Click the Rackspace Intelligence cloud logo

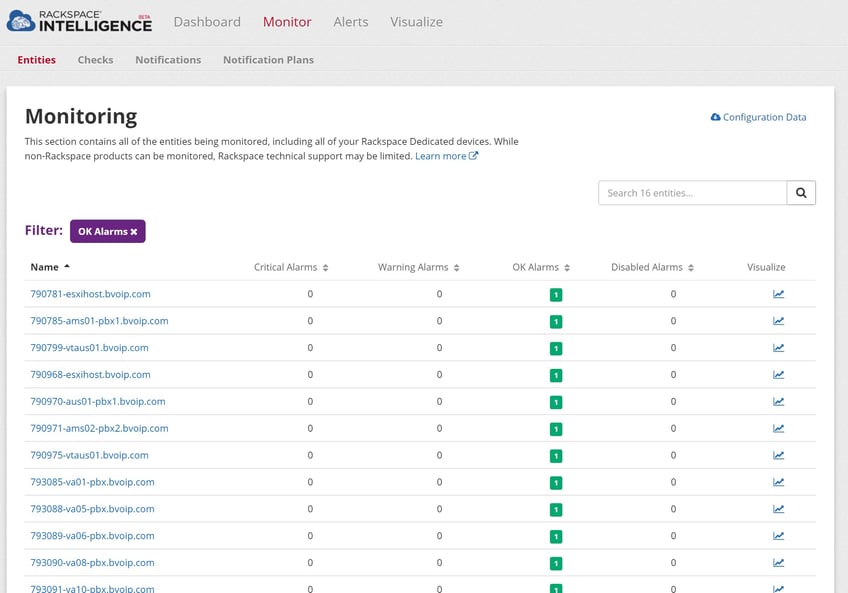21,22
